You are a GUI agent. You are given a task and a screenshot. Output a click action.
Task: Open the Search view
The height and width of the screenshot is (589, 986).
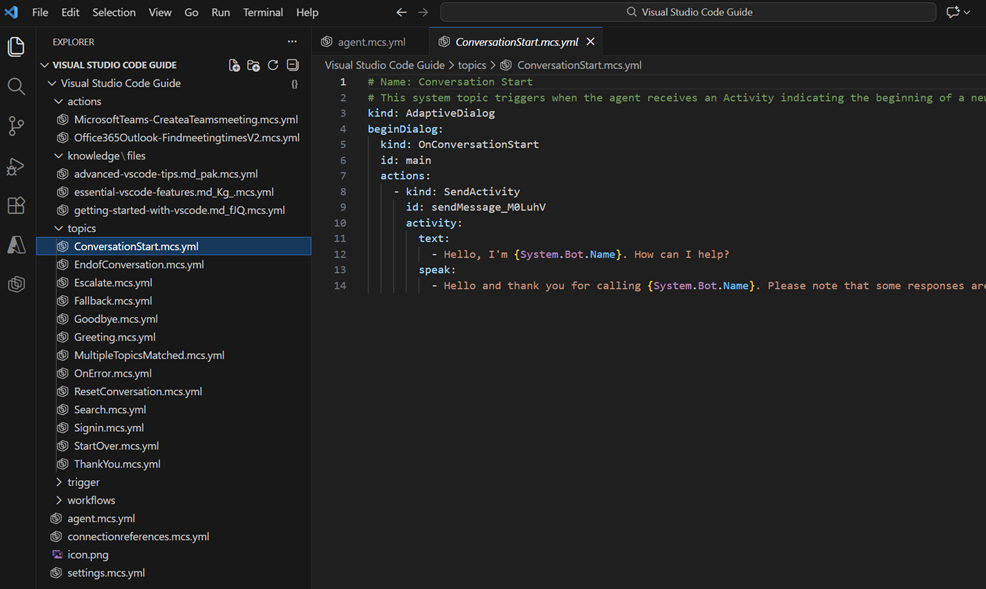pos(16,86)
